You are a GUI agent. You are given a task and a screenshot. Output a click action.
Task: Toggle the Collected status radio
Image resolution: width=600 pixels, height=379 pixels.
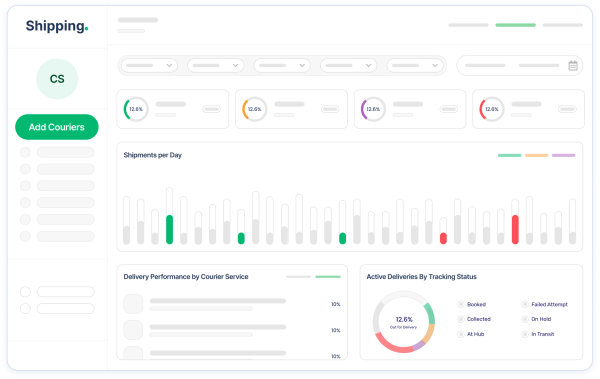tap(461, 319)
